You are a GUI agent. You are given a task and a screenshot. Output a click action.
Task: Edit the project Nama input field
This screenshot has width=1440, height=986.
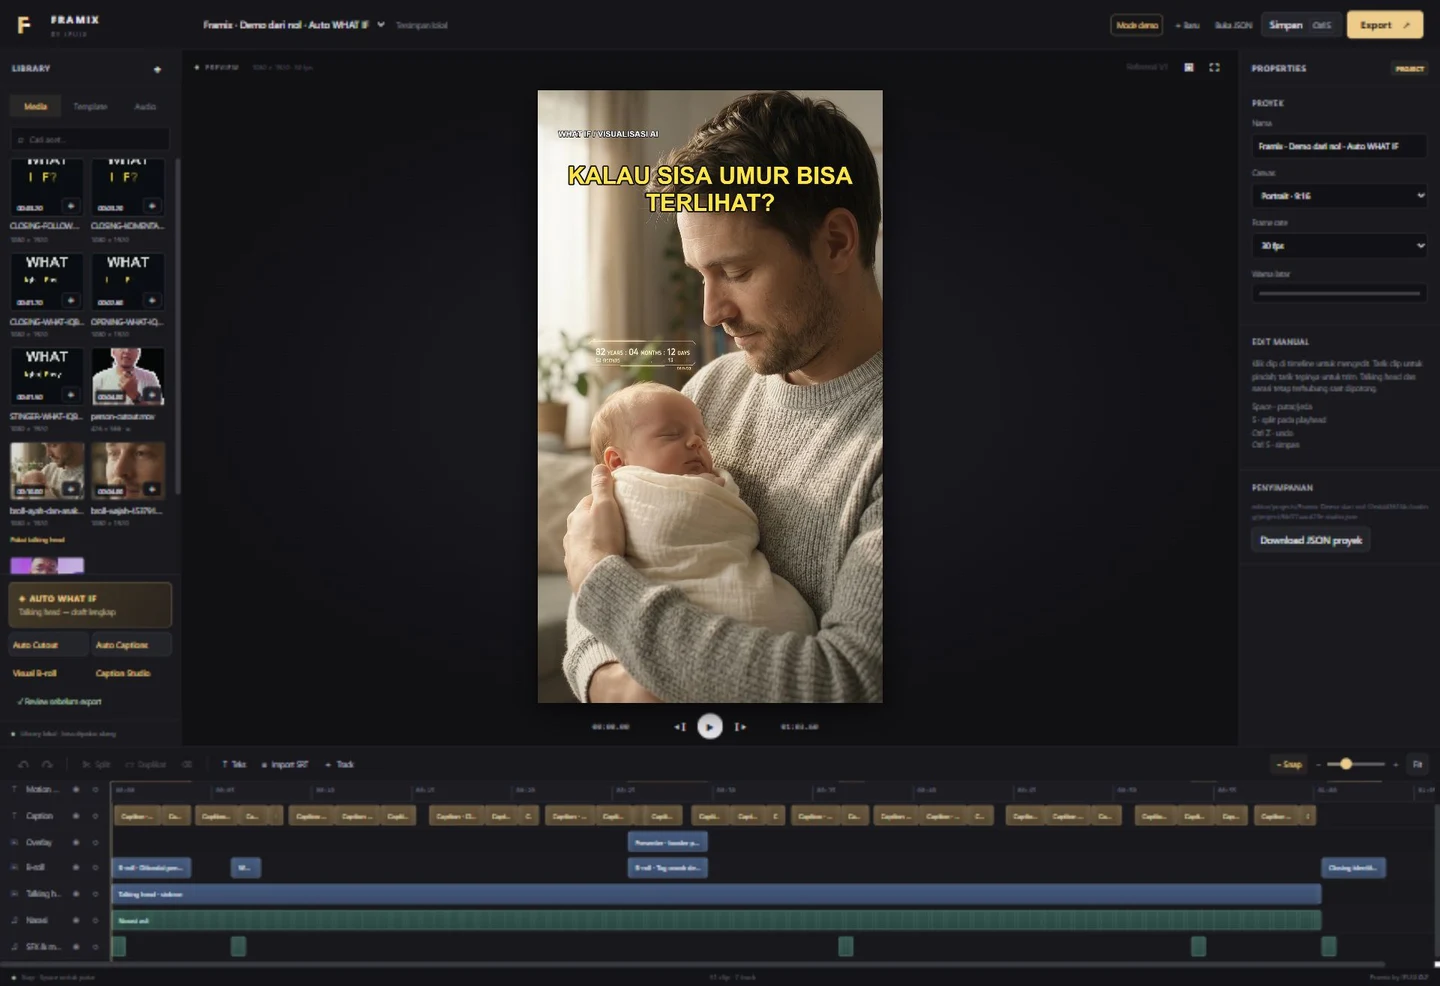point(1339,146)
